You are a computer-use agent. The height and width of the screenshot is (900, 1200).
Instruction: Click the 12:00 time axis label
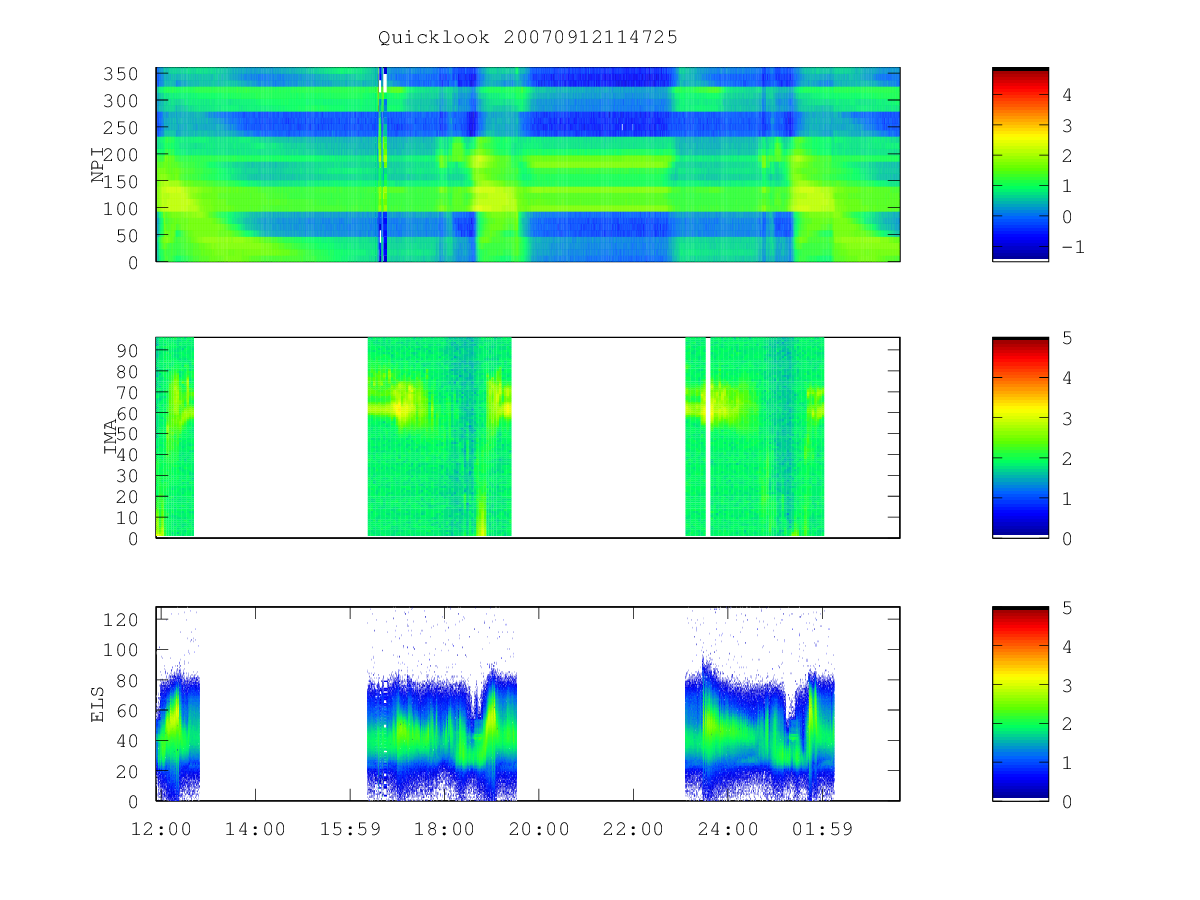point(161,829)
